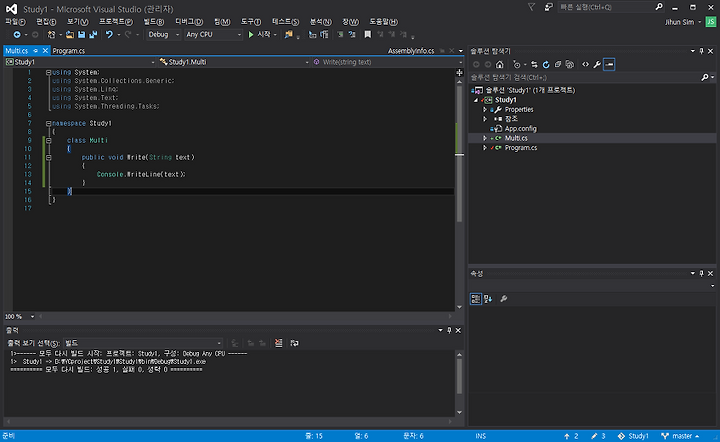Image resolution: width=720 pixels, height=442 pixels.
Task: Open the Debug (디버그) menu
Action: point(189,22)
